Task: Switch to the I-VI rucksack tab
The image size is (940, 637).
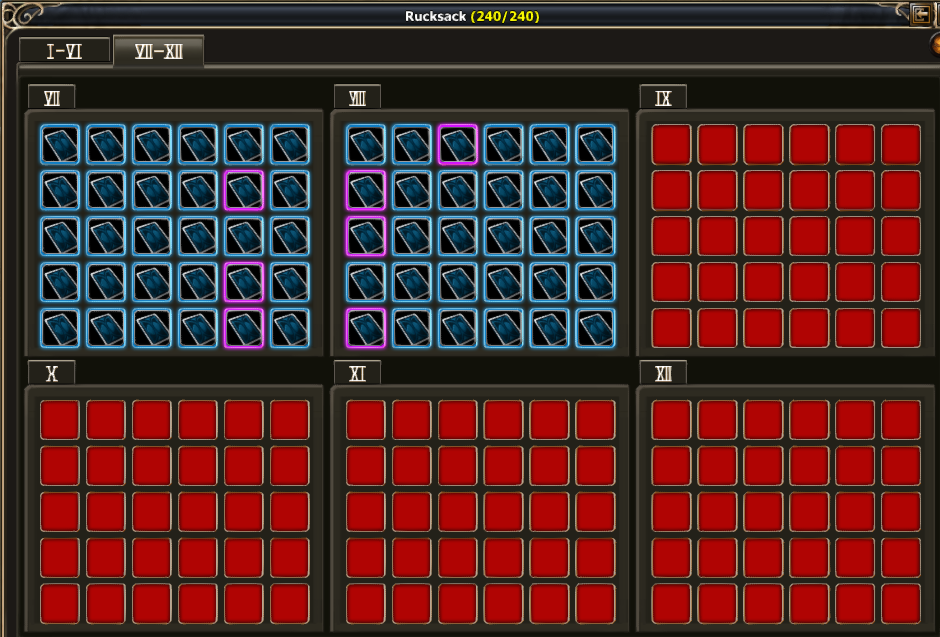Action: pyautogui.click(x=64, y=50)
